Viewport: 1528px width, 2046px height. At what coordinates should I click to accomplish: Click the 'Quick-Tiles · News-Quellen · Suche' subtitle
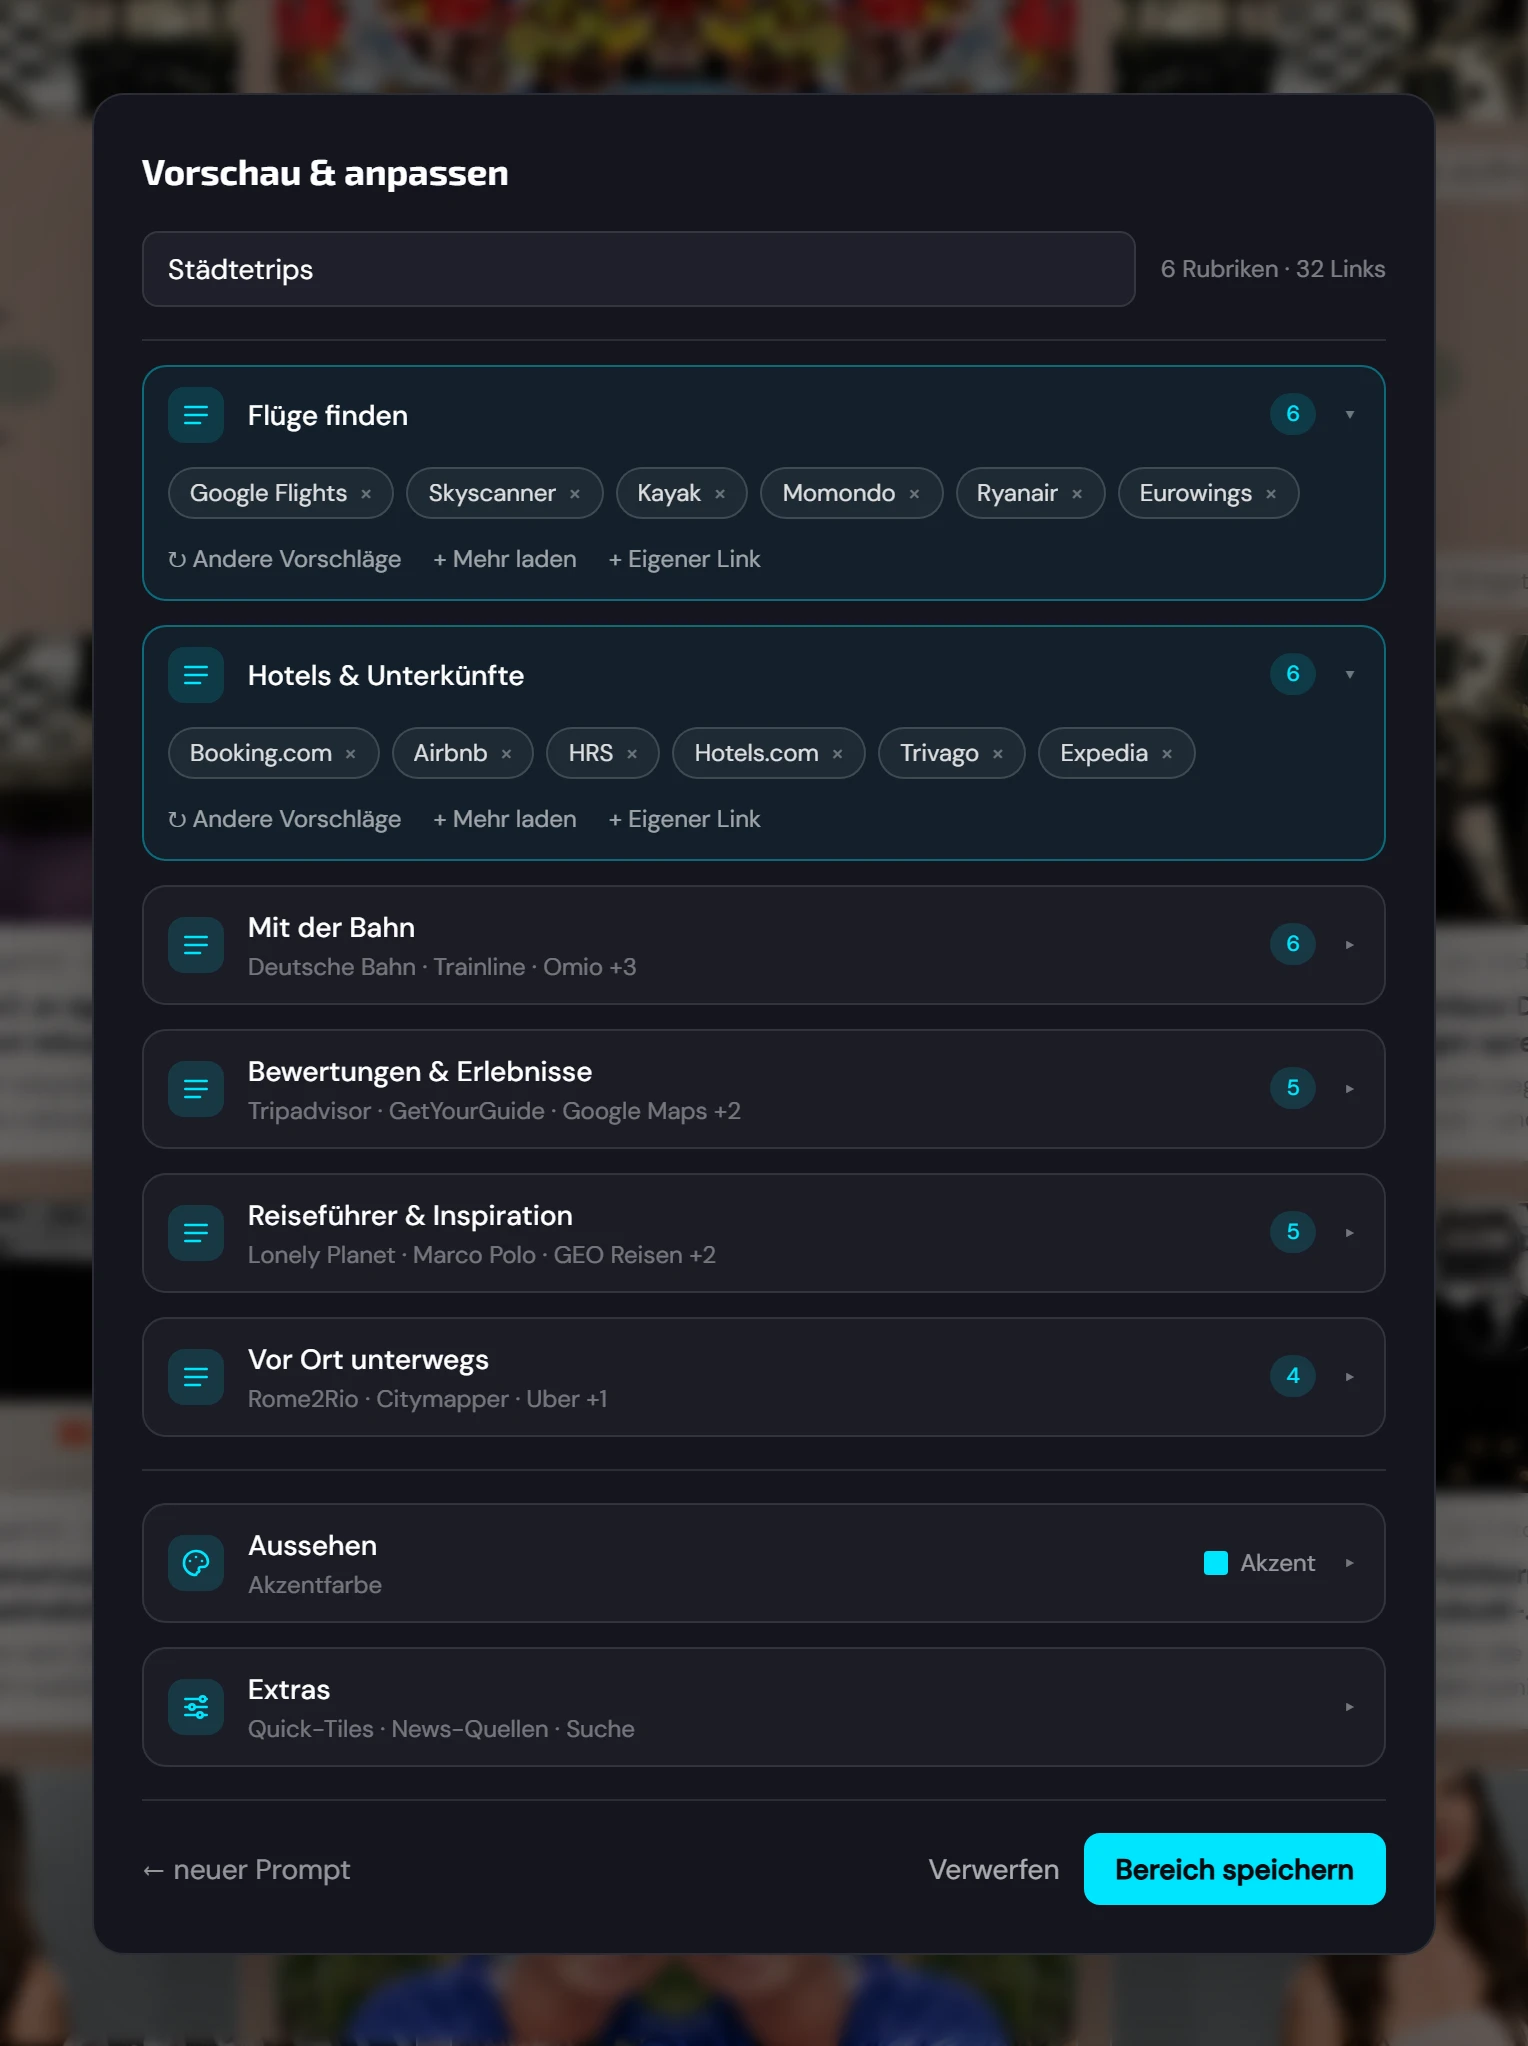(x=441, y=1729)
